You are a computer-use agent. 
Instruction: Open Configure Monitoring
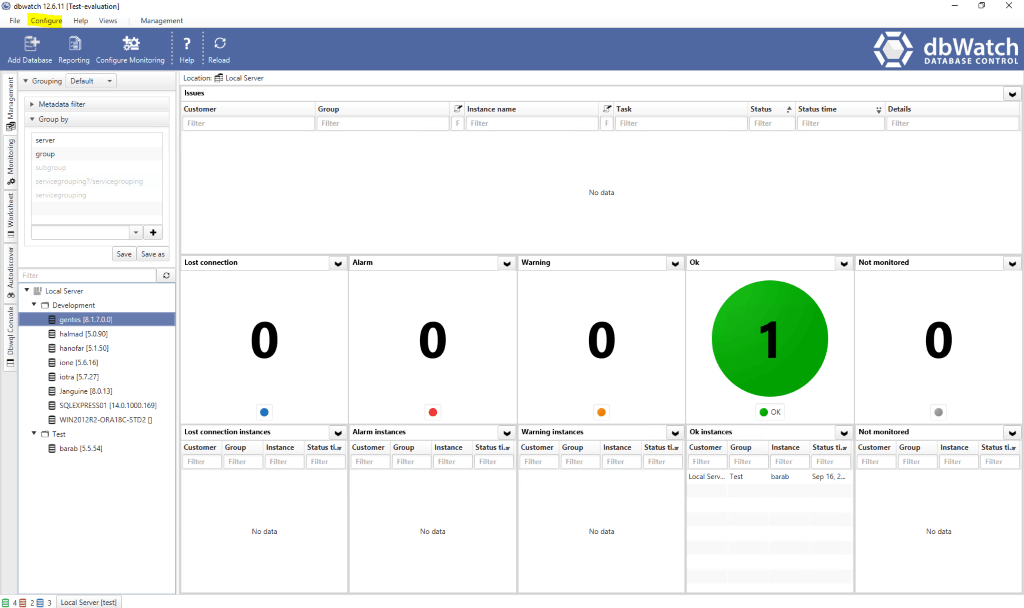pyautogui.click(x=130, y=50)
